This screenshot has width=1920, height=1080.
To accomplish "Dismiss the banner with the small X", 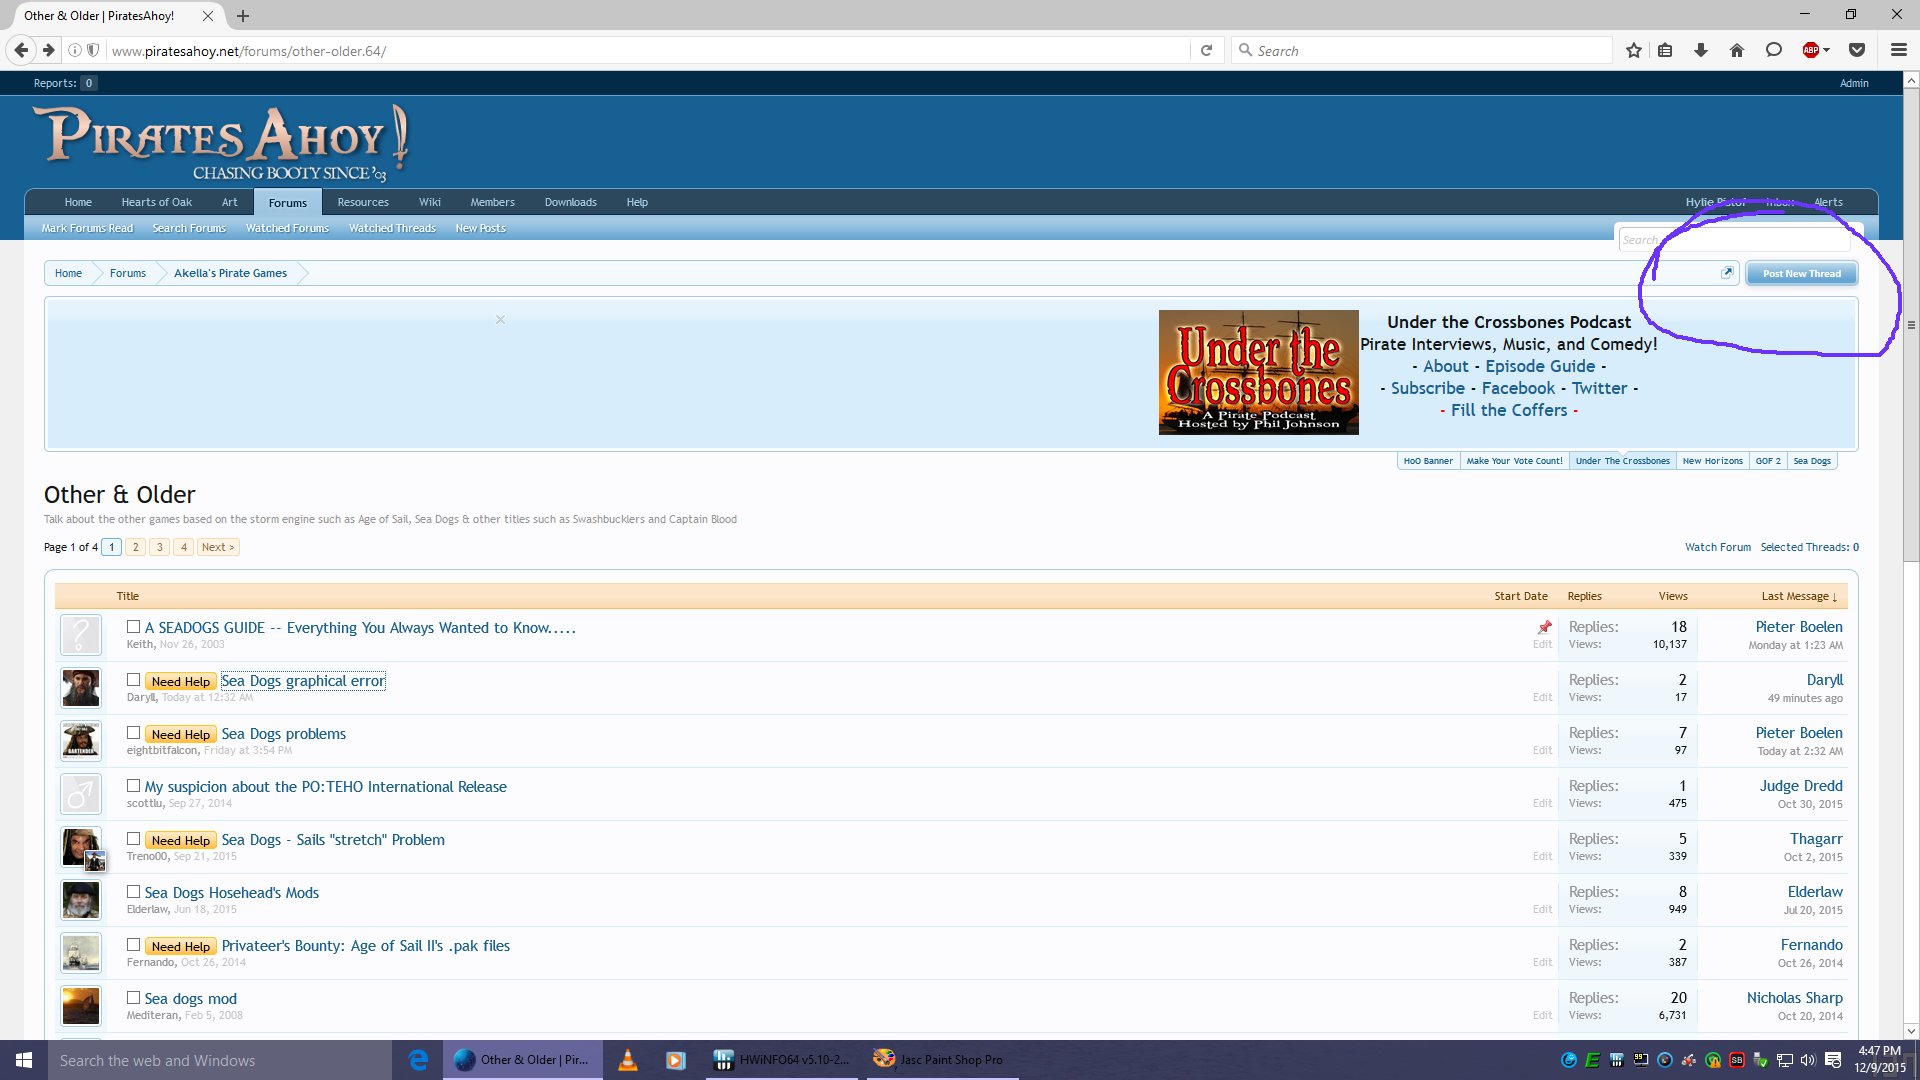I will (501, 320).
